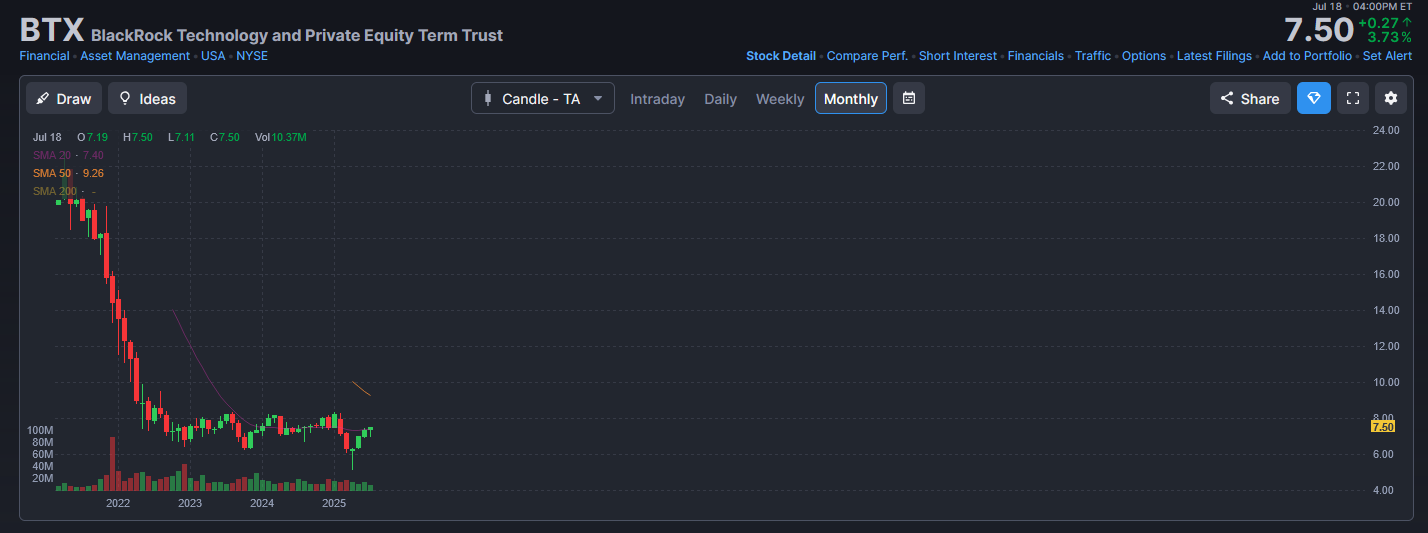1428x533 pixels.
Task: Open the Financial sector link
Action: pyautogui.click(x=44, y=56)
